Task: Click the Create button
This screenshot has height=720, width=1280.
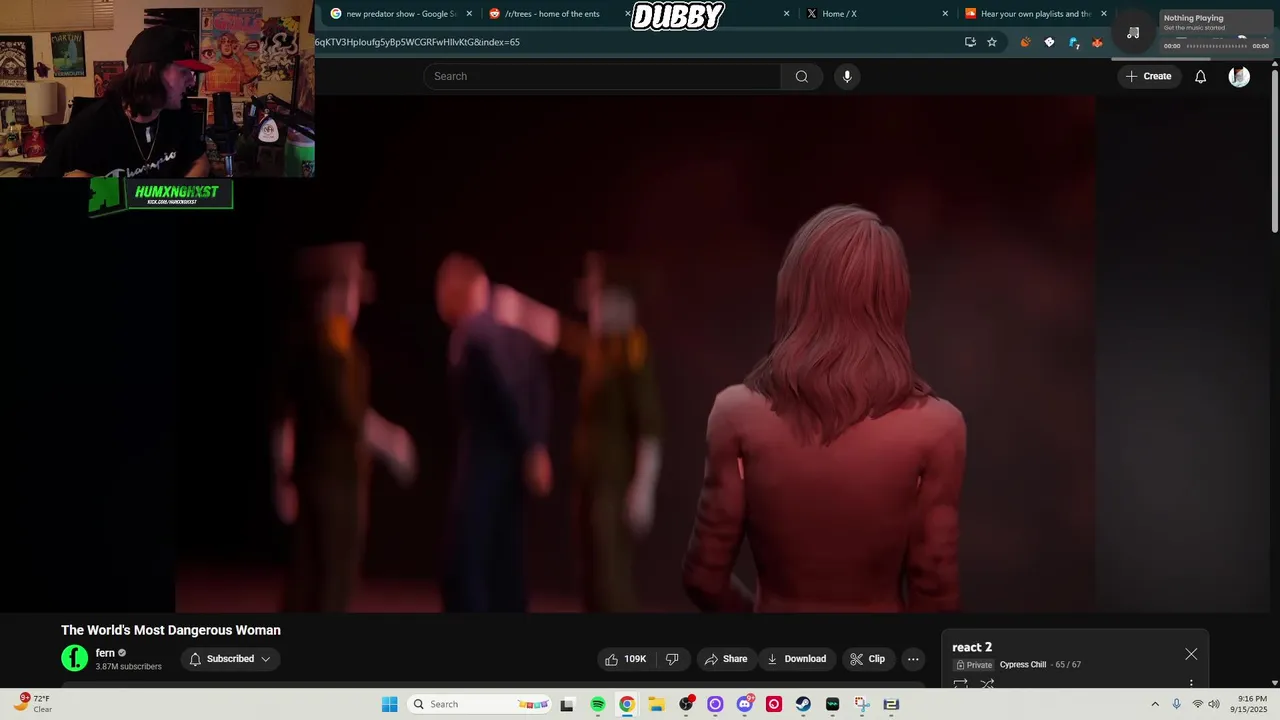Action: tap(1148, 76)
